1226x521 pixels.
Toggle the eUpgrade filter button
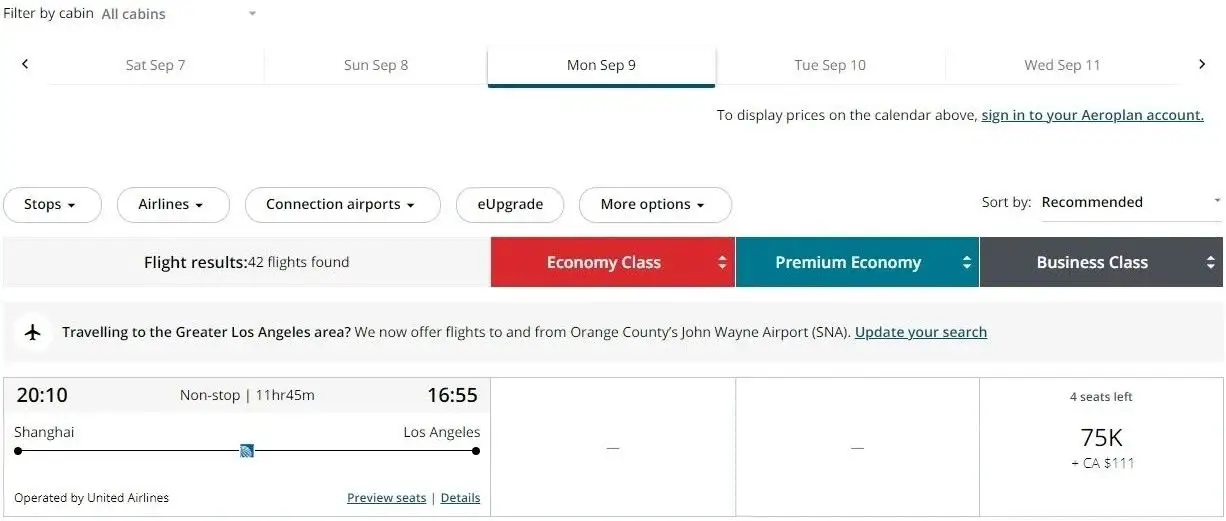[510, 205]
